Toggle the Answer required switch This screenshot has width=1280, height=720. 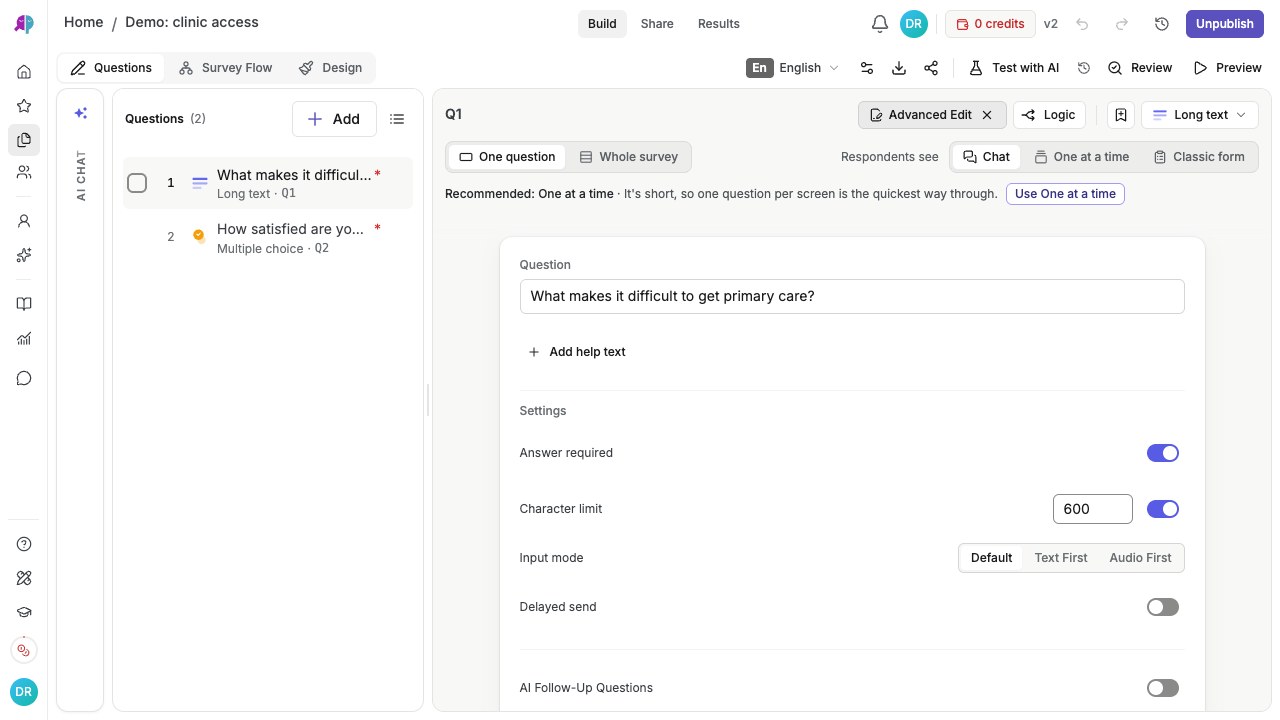click(1163, 453)
